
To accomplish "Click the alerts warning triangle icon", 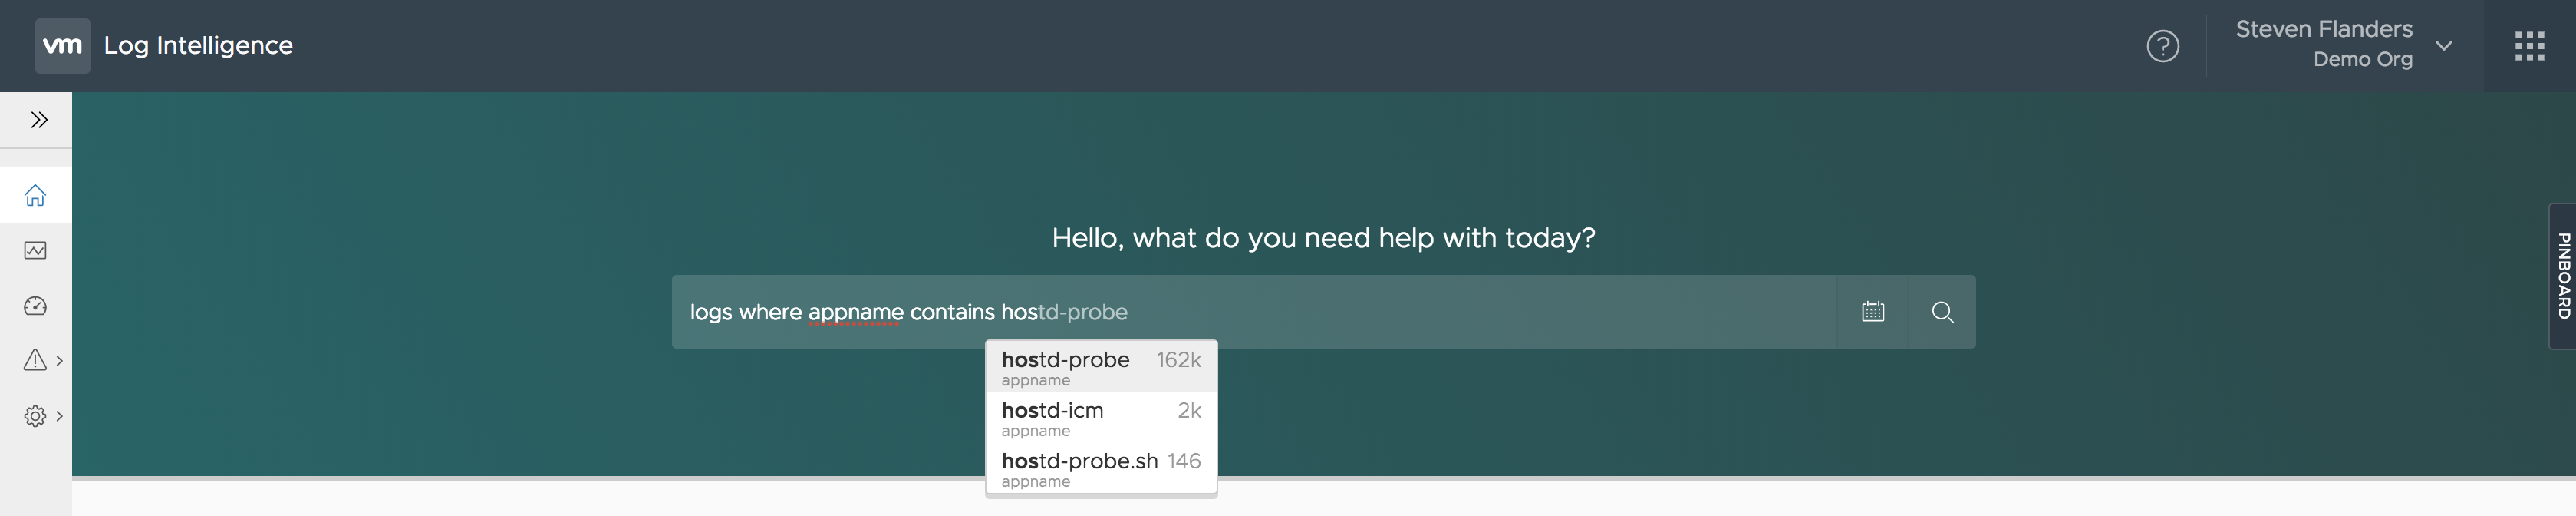I will pyautogui.click(x=35, y=360).
